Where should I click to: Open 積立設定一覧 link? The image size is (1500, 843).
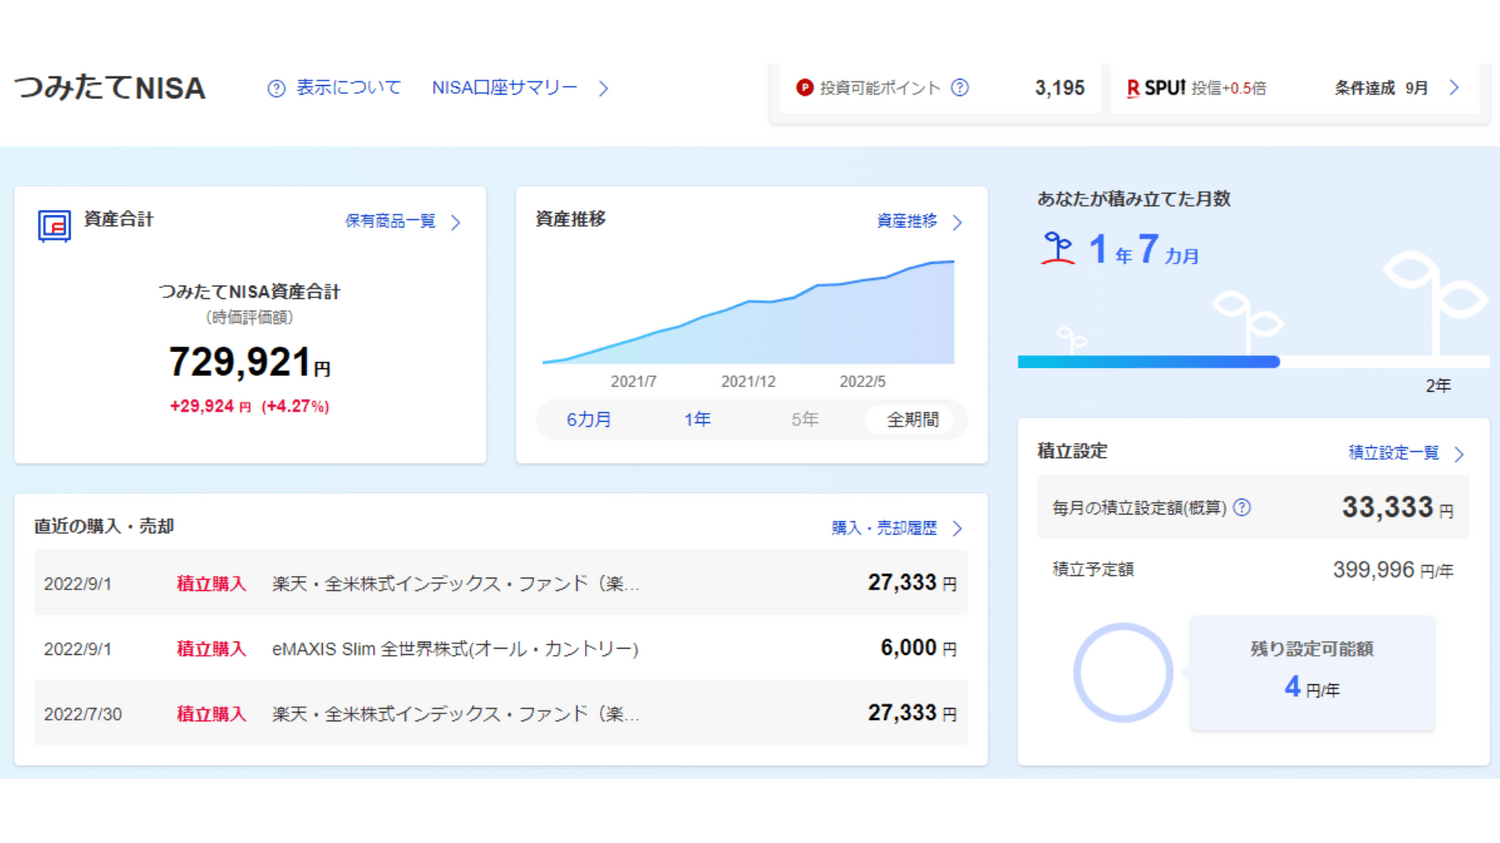1394,453
